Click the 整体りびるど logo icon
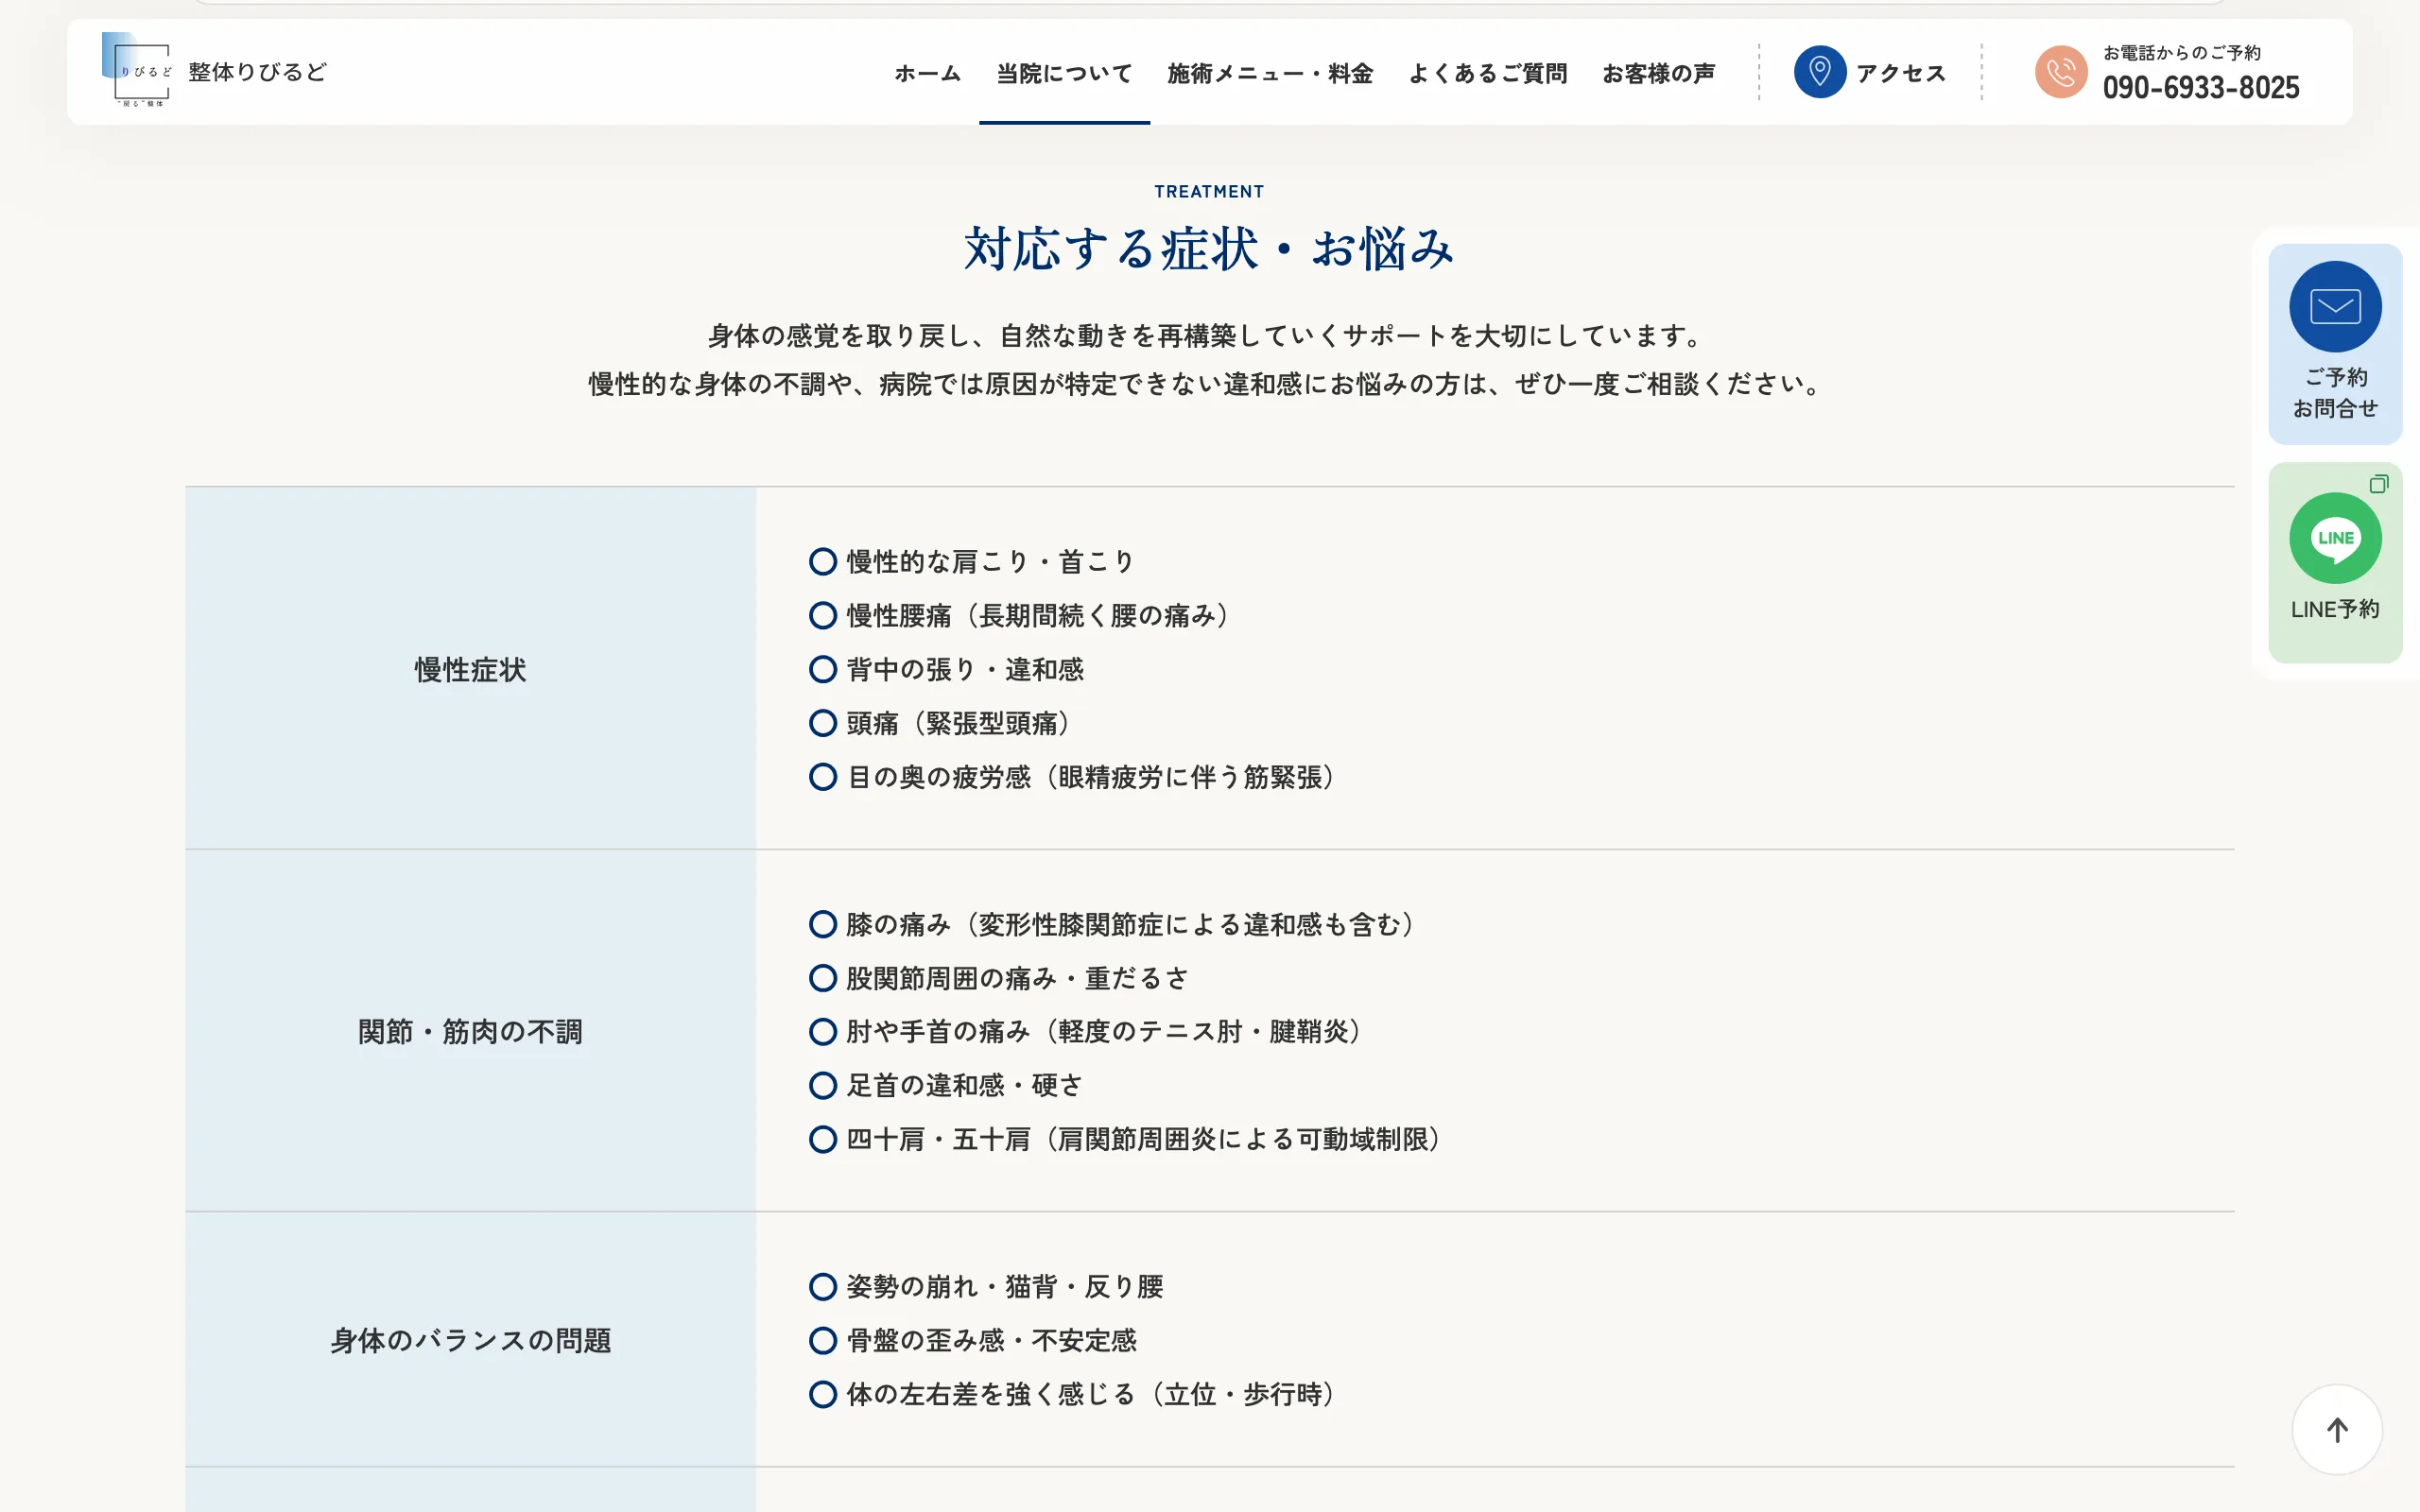 tap(135, 70)
